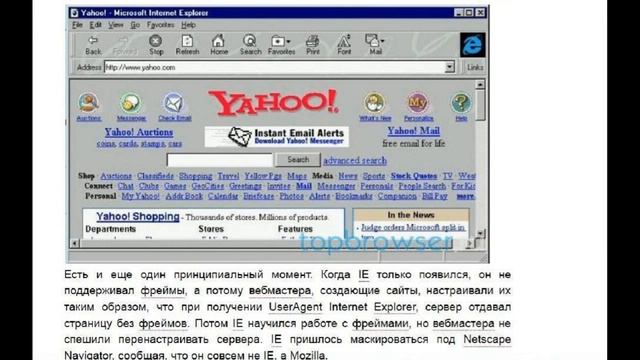The width and height of the screenshot is (640, 360).
Task: Click the Briefcase link
Action: 258,196
